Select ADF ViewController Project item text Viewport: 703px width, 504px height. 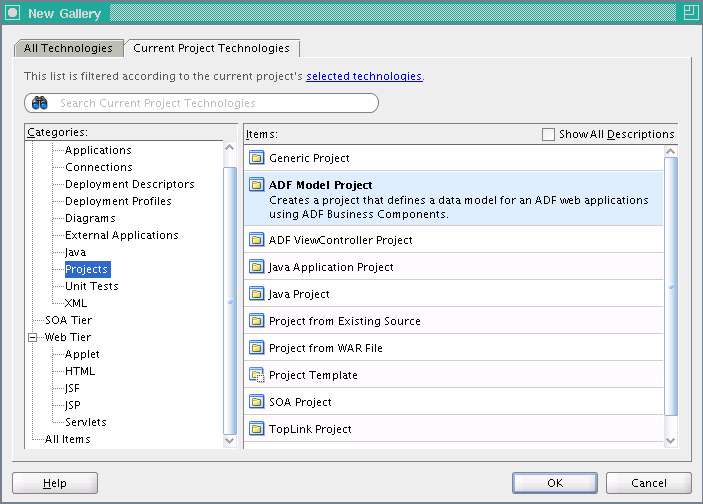340,240
